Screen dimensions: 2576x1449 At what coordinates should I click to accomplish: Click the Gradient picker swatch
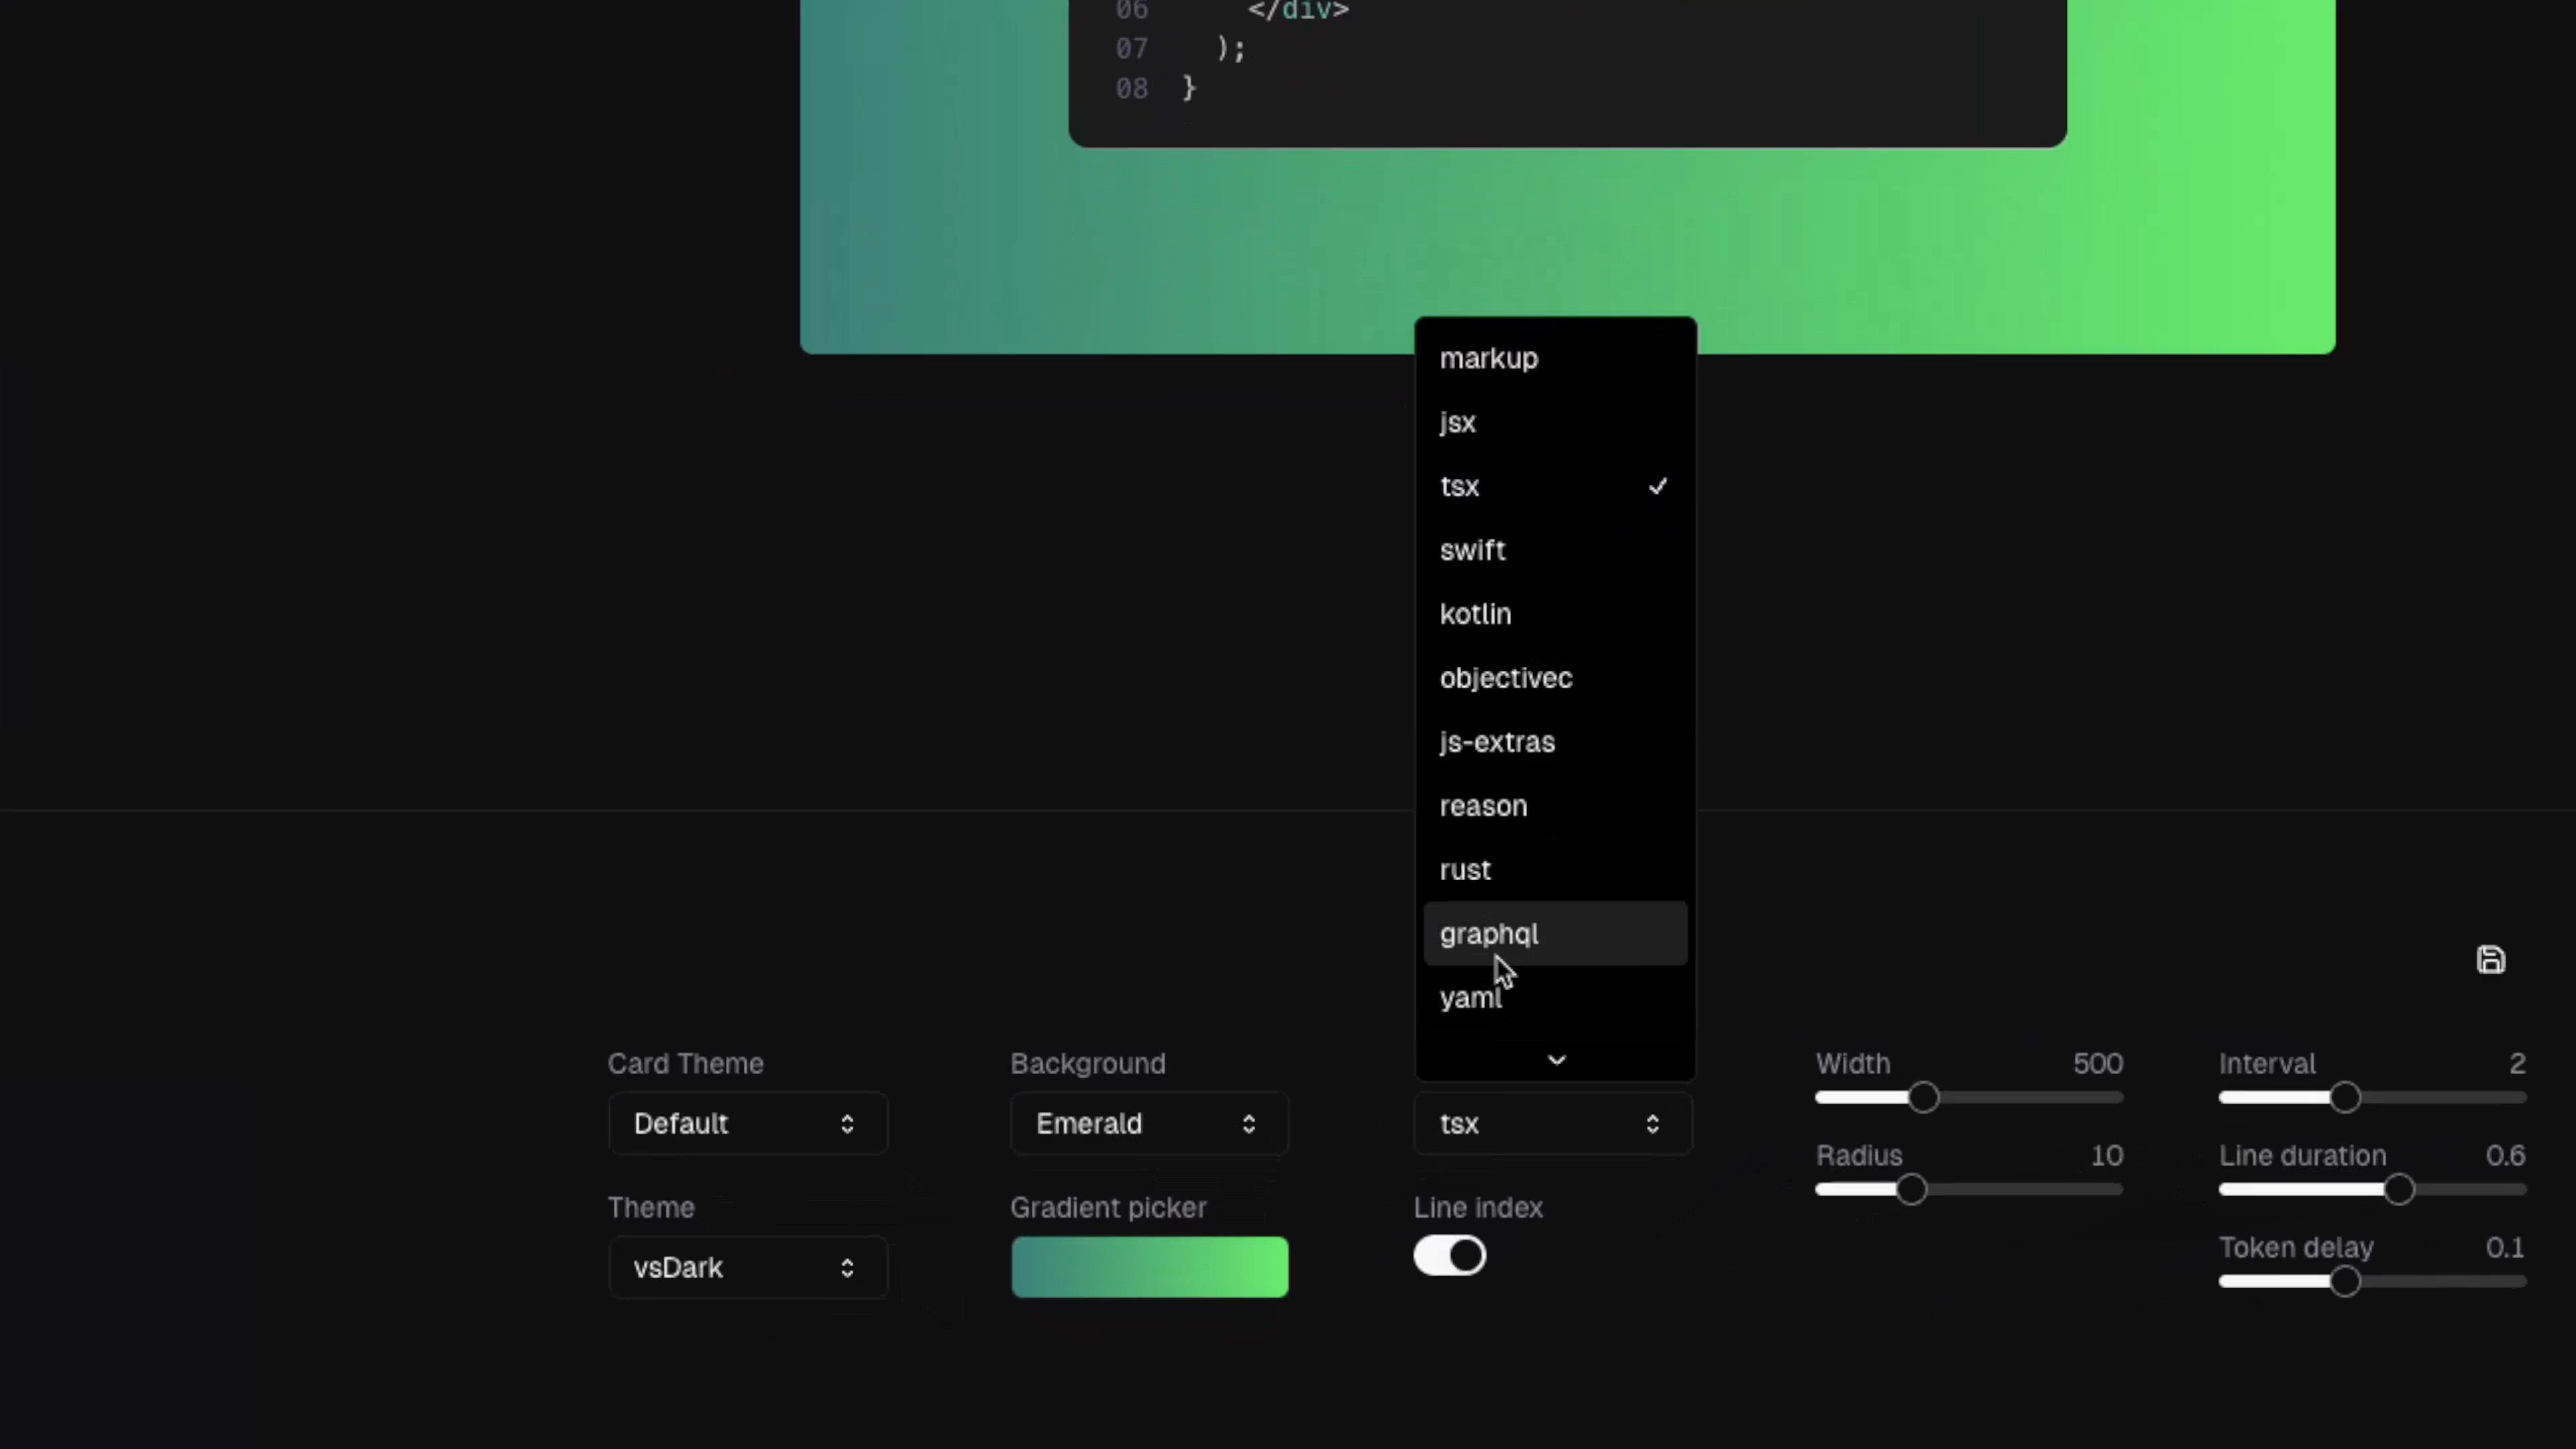(x=1149, y=1267)
